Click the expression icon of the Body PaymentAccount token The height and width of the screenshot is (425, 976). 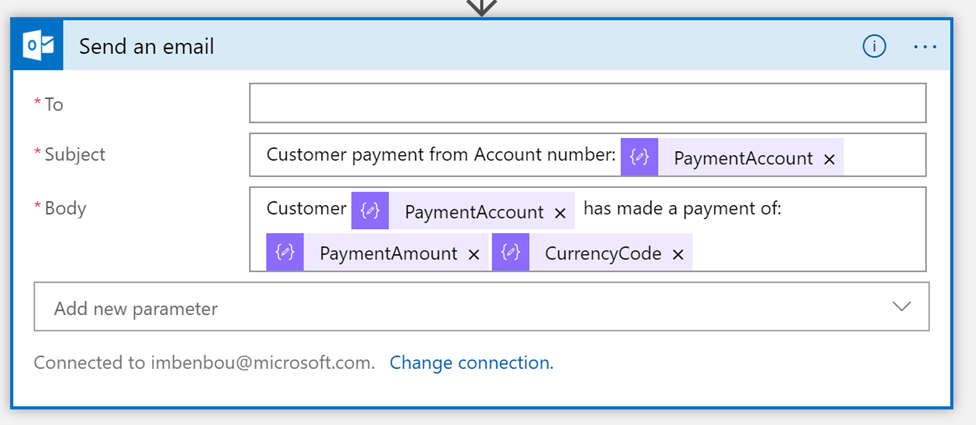pos(370,211)
